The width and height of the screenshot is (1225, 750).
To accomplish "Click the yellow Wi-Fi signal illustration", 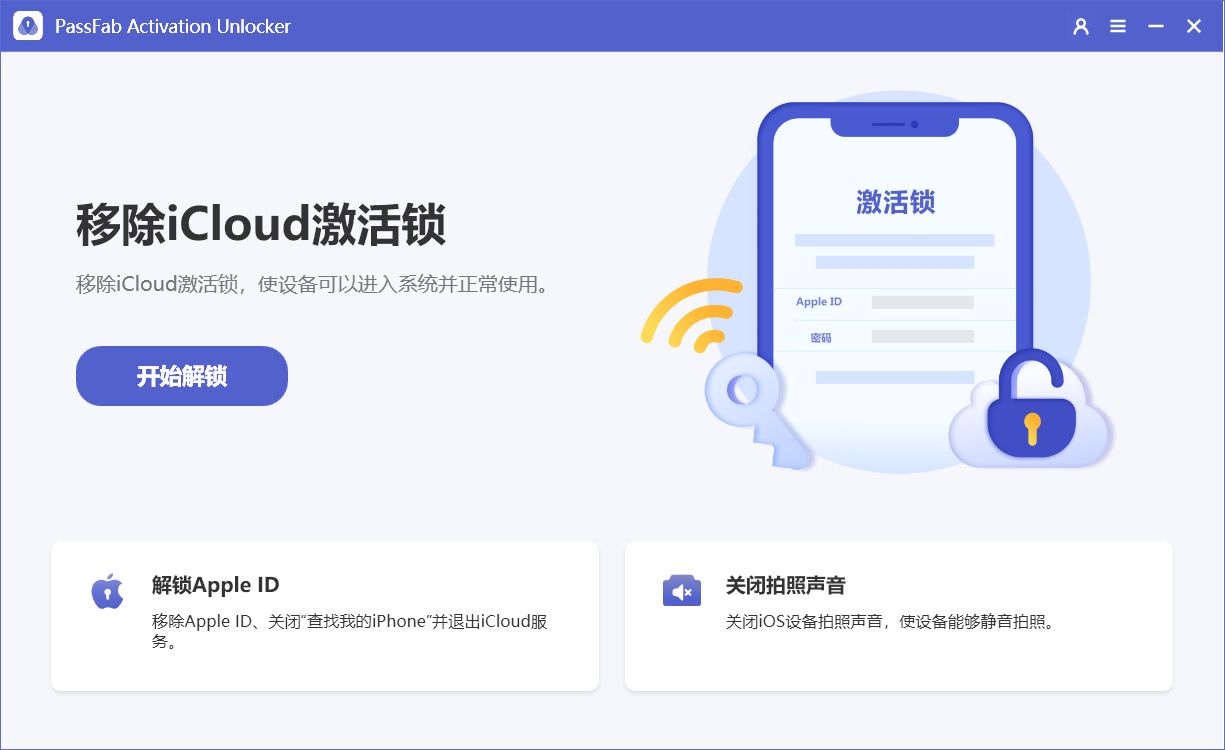I will 692,314.
